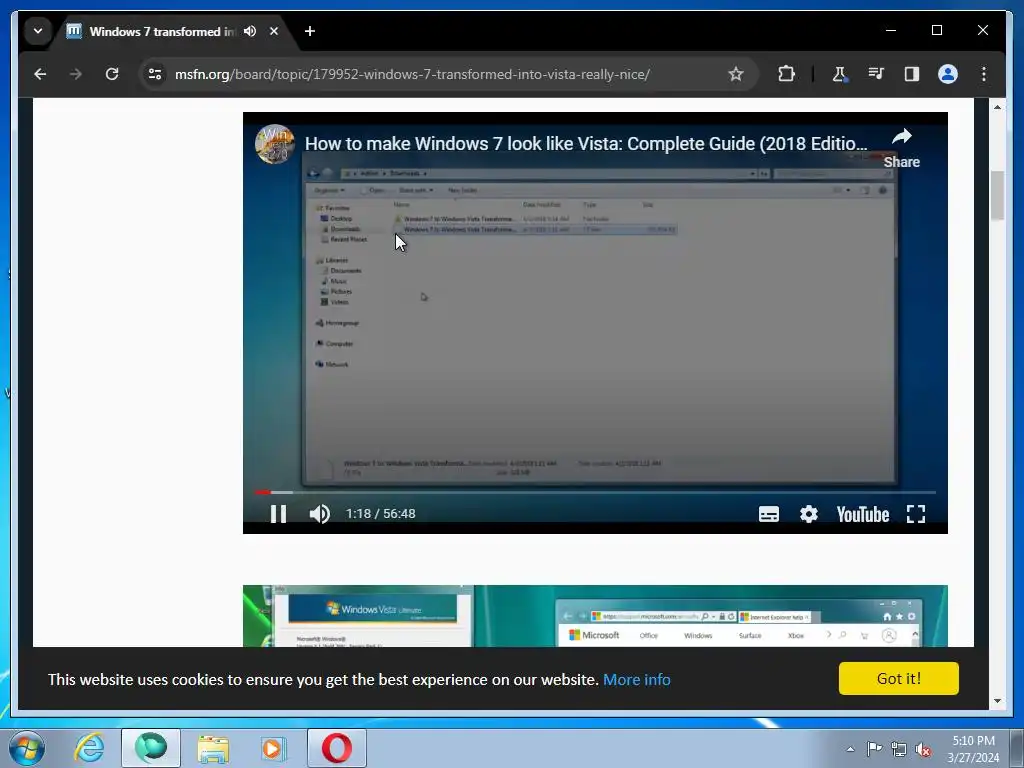Open Windows Media Player from taskbar
The width and height of the screenshot is (1024, 768).
pyautogui.click(x=274, y=748)
